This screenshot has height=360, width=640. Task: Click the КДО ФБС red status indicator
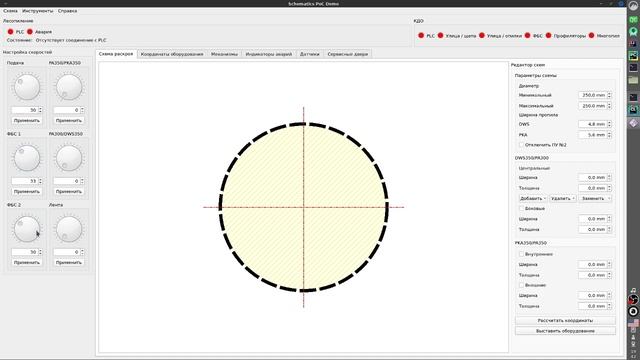tap(527, 36)
